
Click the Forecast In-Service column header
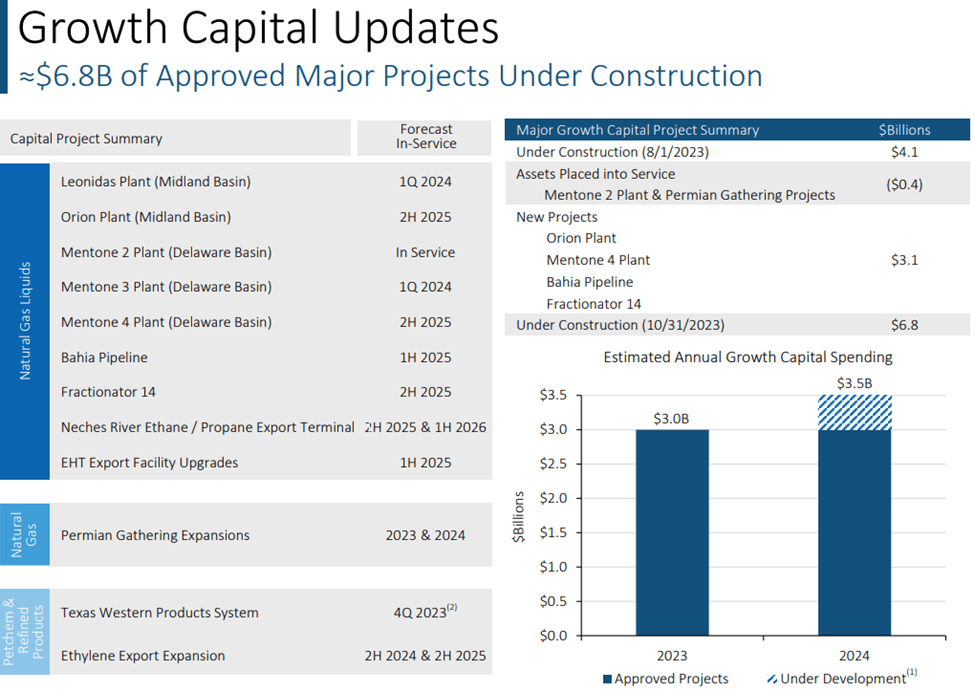pos(425,137)
